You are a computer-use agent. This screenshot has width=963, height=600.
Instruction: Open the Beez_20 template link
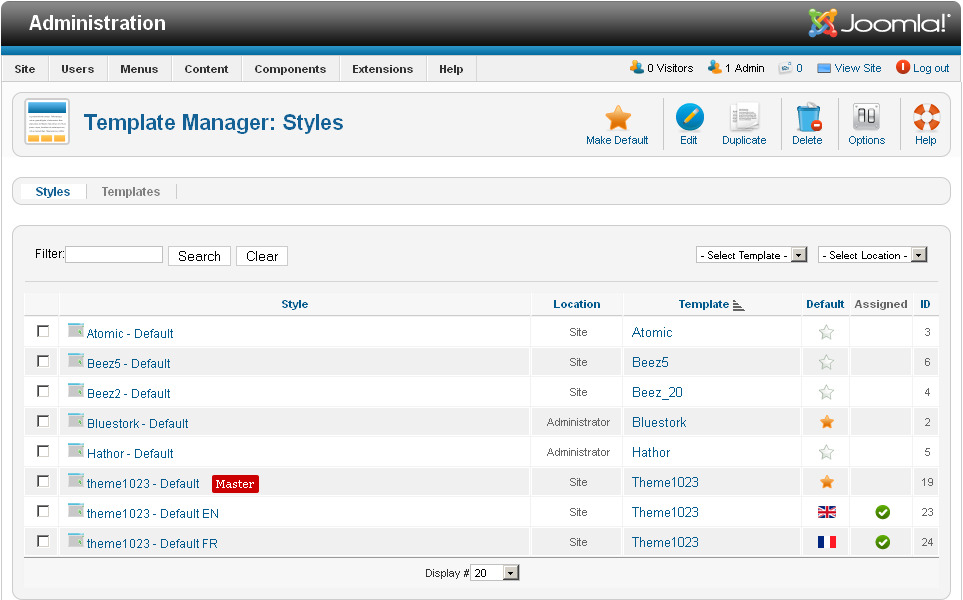657,392
